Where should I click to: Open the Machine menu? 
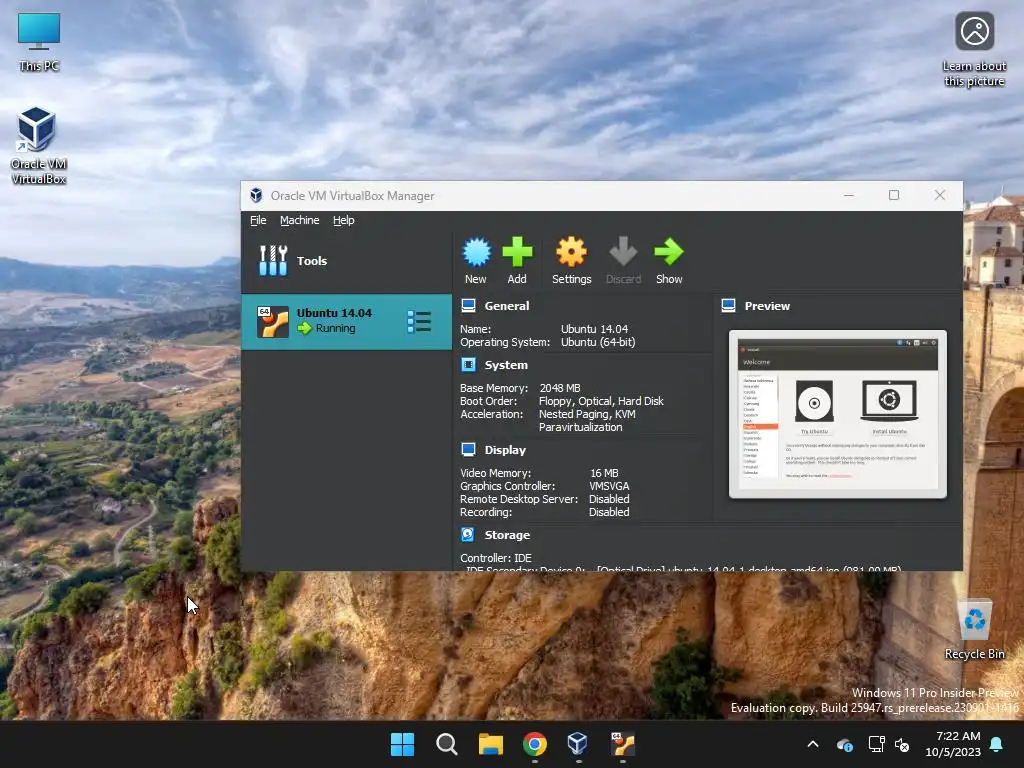[300, 220]
